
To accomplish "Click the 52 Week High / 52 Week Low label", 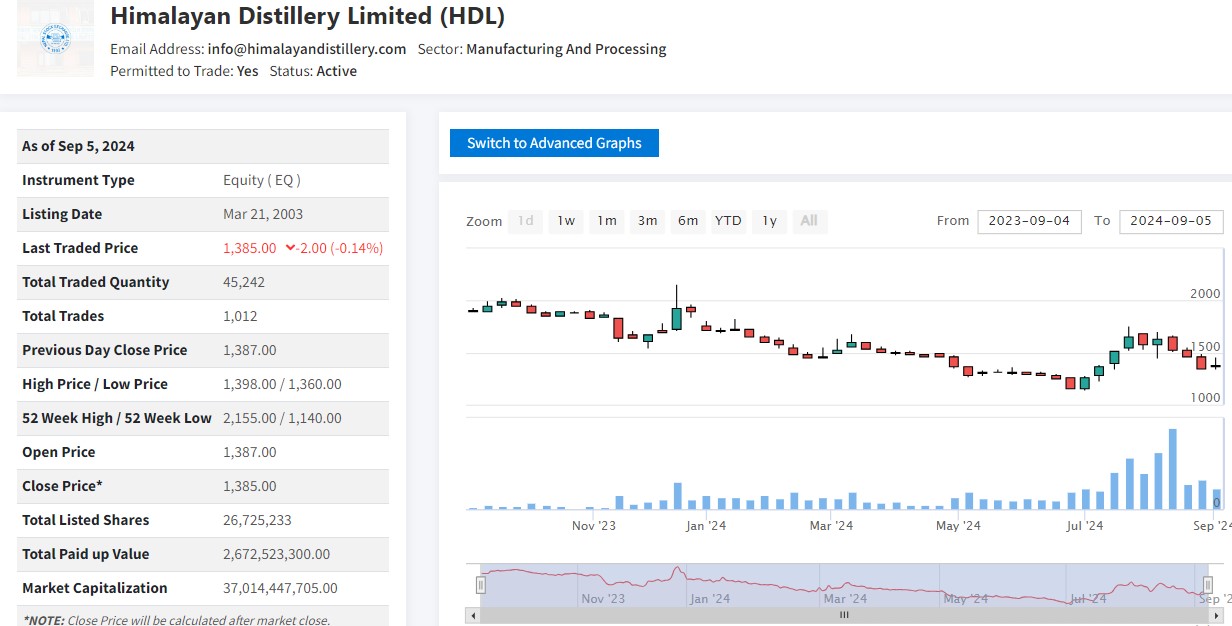I will (x=117, y=418).
